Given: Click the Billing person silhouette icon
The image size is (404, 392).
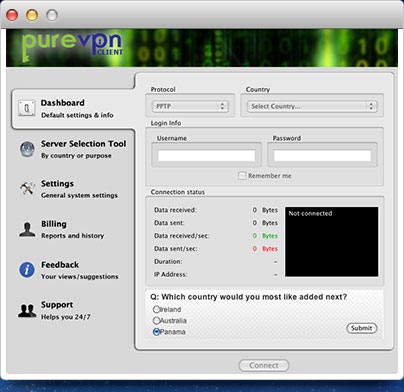Looking at the screenshot, I should pyautogui.click(x=27, y=229).
